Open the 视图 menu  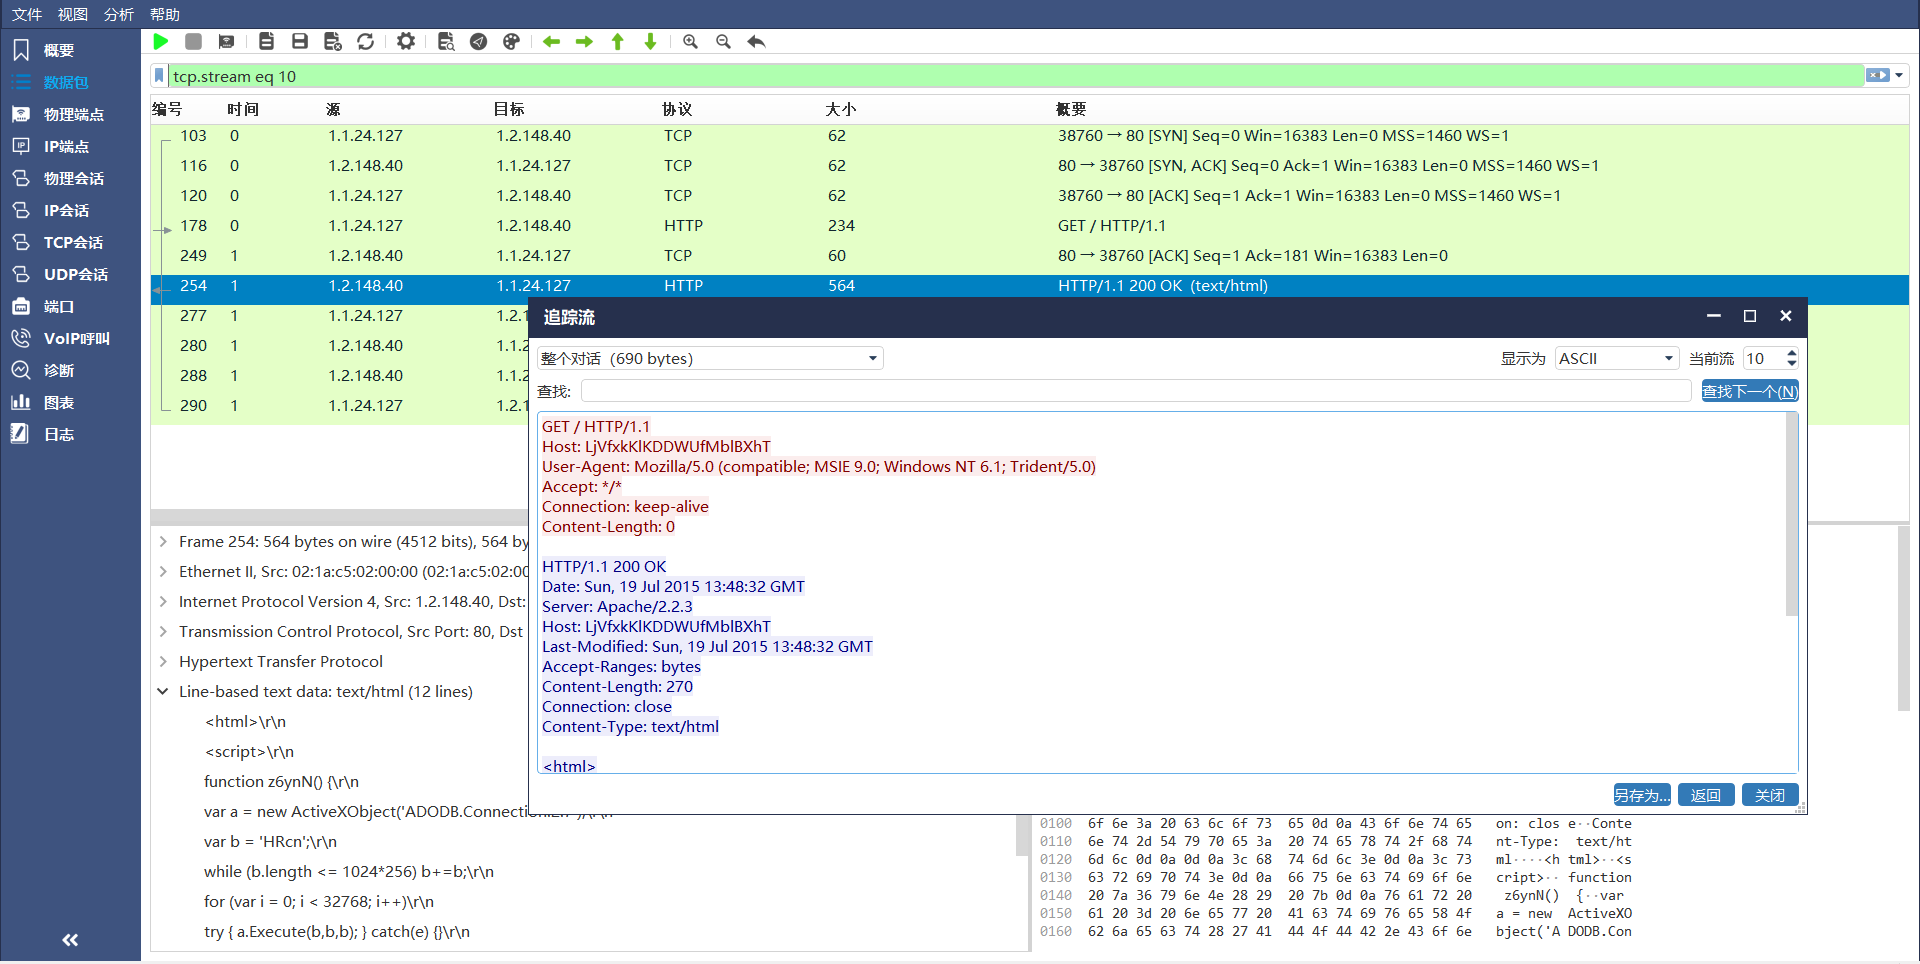click(73, 14)
